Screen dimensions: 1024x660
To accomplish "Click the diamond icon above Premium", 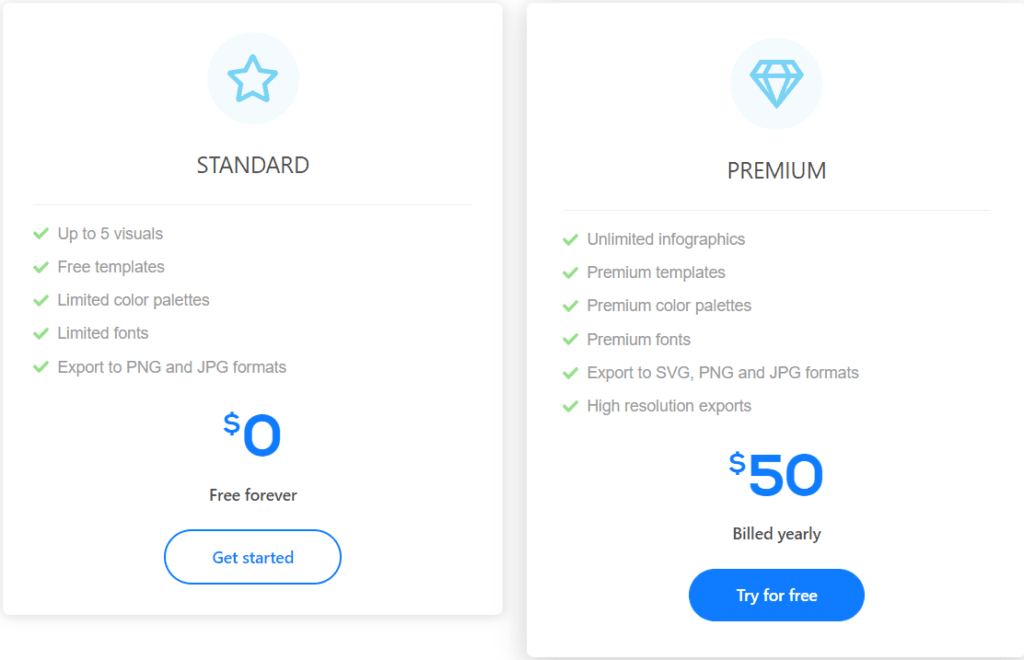I will tap(776, 84).
